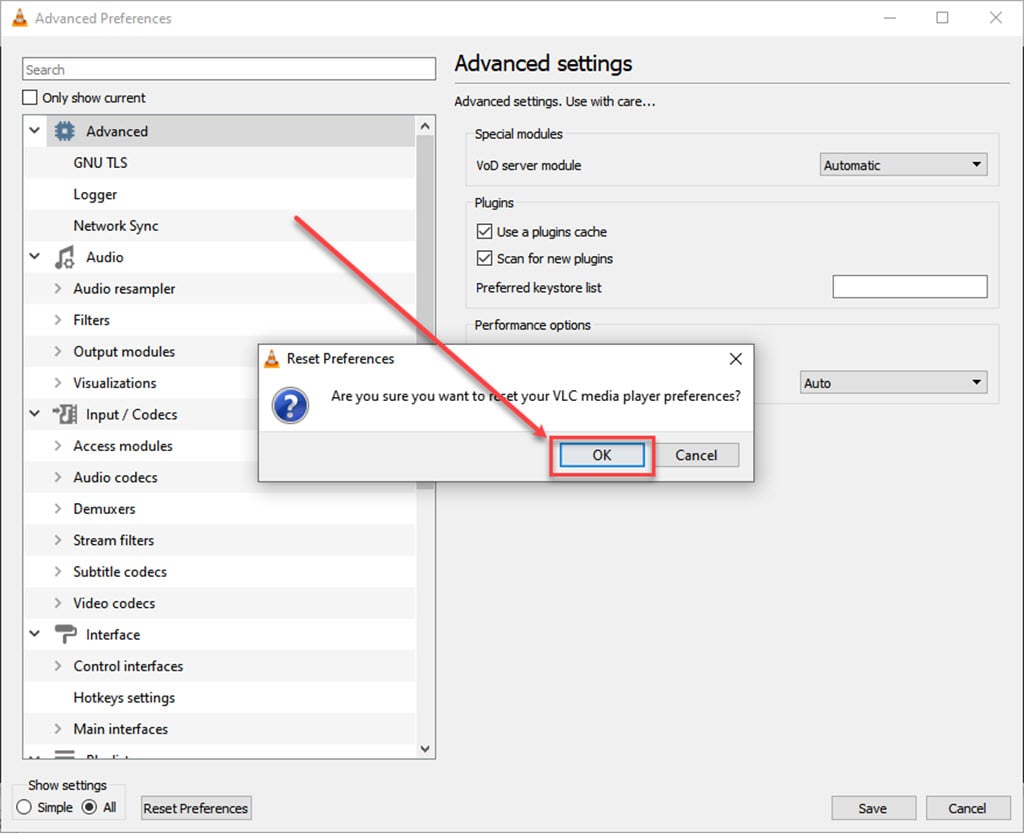Uncheck Scan for new plugins

(485, 258)
